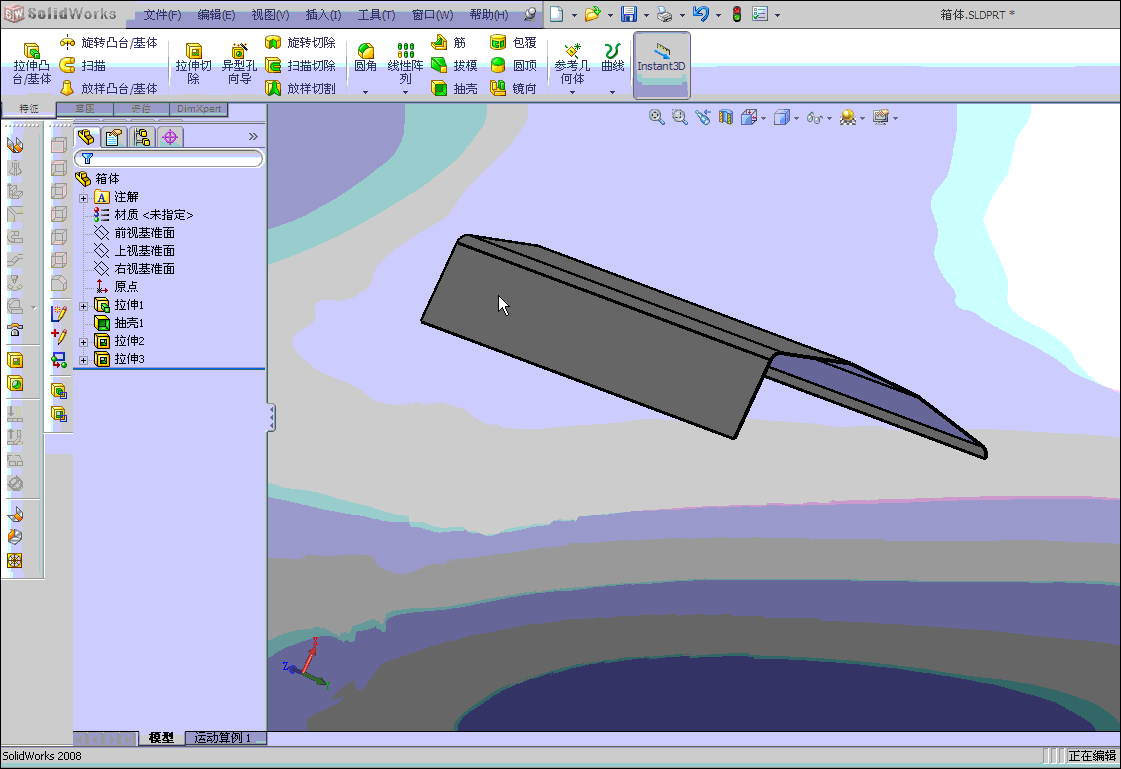The width and height of the screenshot is (1121, 769).
Task: Select the Dome (圆顶) feature
Action: tap(513, 66)
